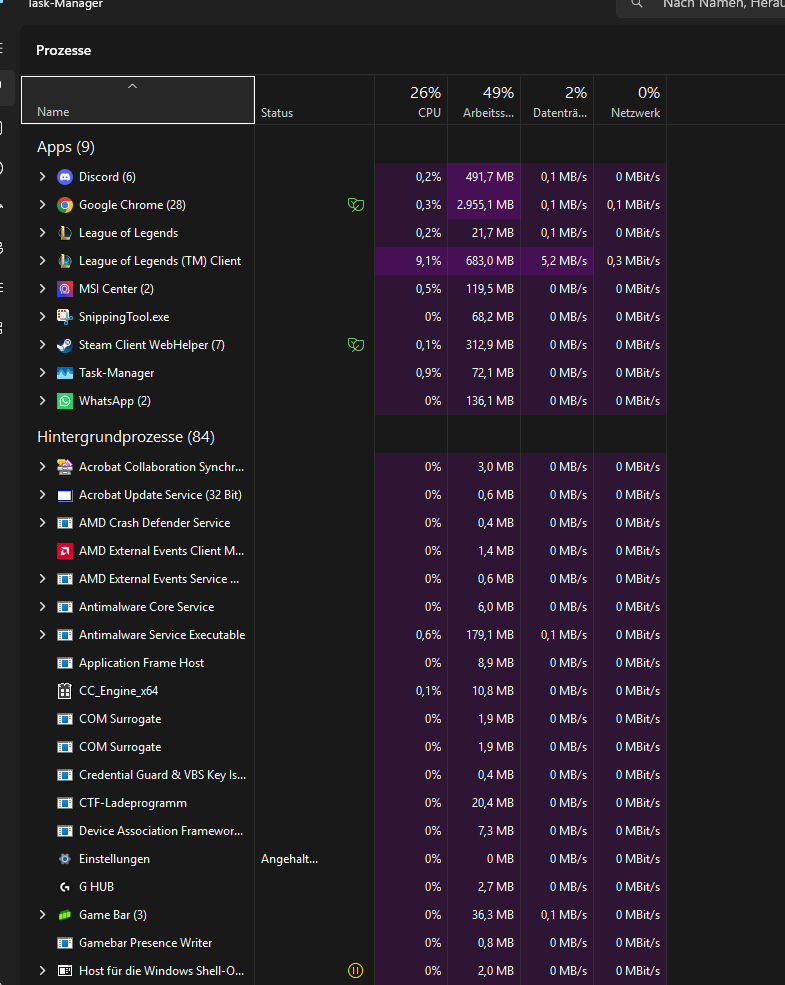Expand the WhatsApp (2) group

(x=42, y=401)
